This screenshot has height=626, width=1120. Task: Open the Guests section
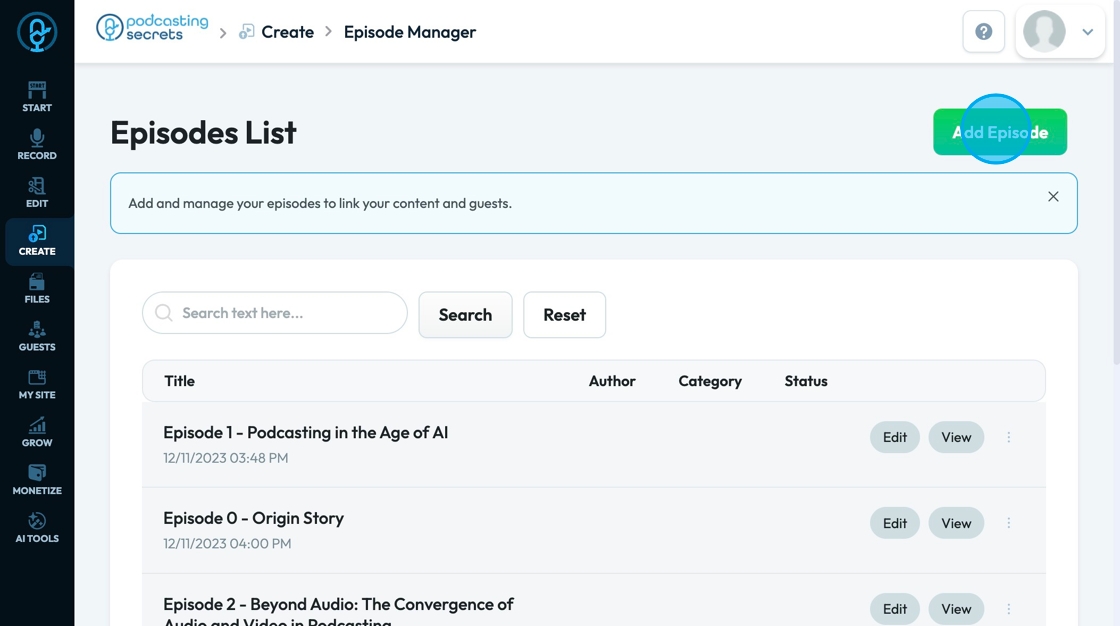click(x=37, y=337)
